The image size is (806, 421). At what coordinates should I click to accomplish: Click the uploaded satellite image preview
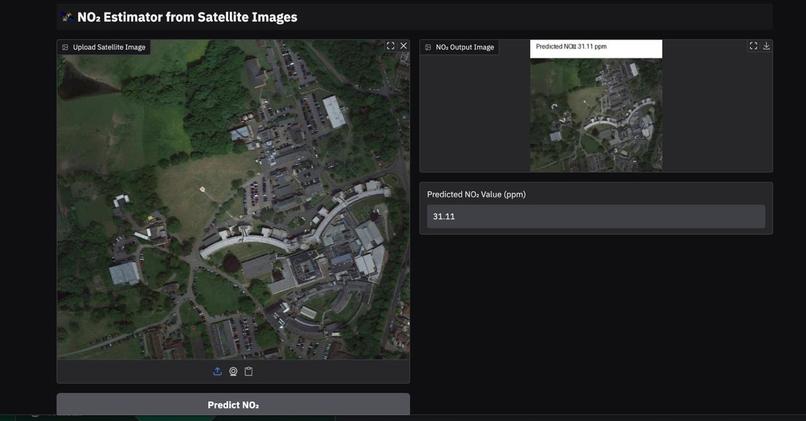click(233, 199)
